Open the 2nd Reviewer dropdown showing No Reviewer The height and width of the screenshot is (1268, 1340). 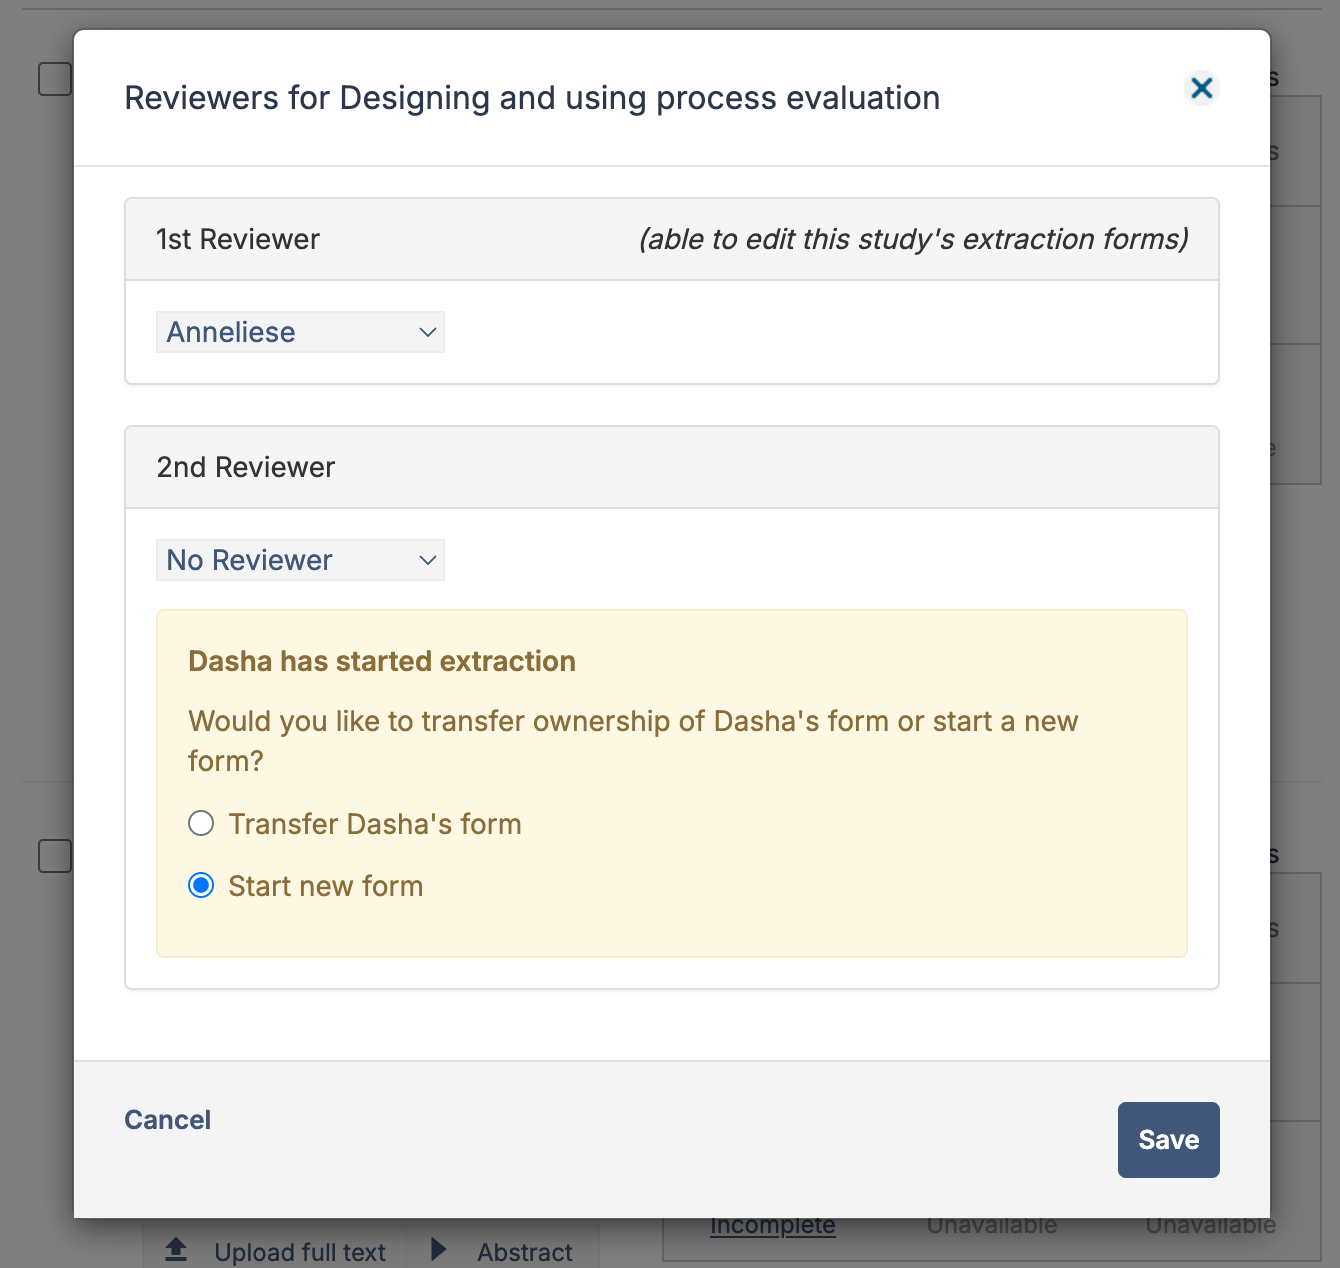tap(300, 560)
